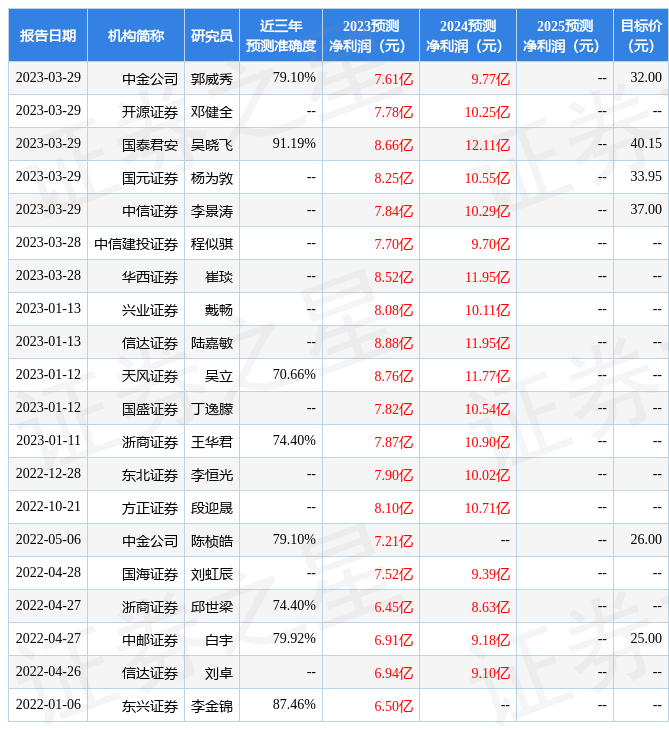Click accuracy value 79.92%
This screenshot has width=669, height=730.
coord(294,639)
